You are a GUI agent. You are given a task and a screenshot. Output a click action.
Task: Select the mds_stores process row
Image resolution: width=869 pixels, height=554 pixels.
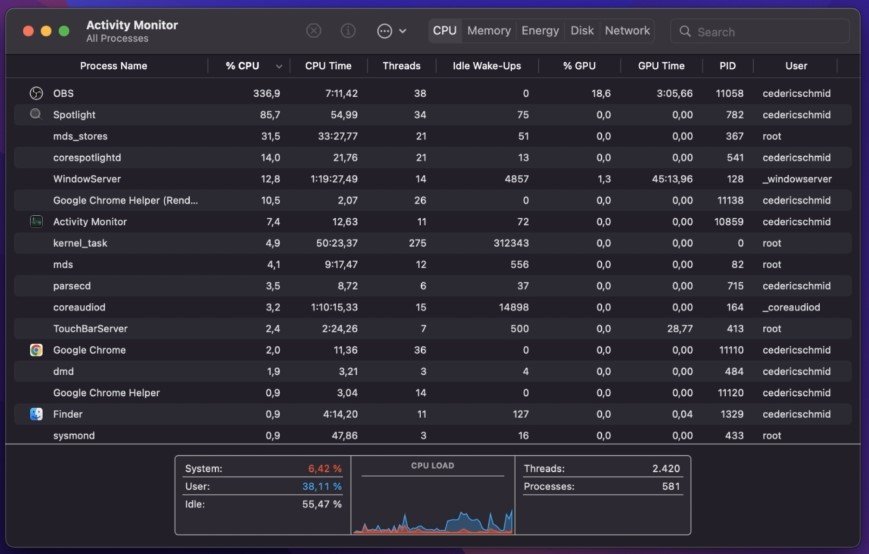click(432, 136)
